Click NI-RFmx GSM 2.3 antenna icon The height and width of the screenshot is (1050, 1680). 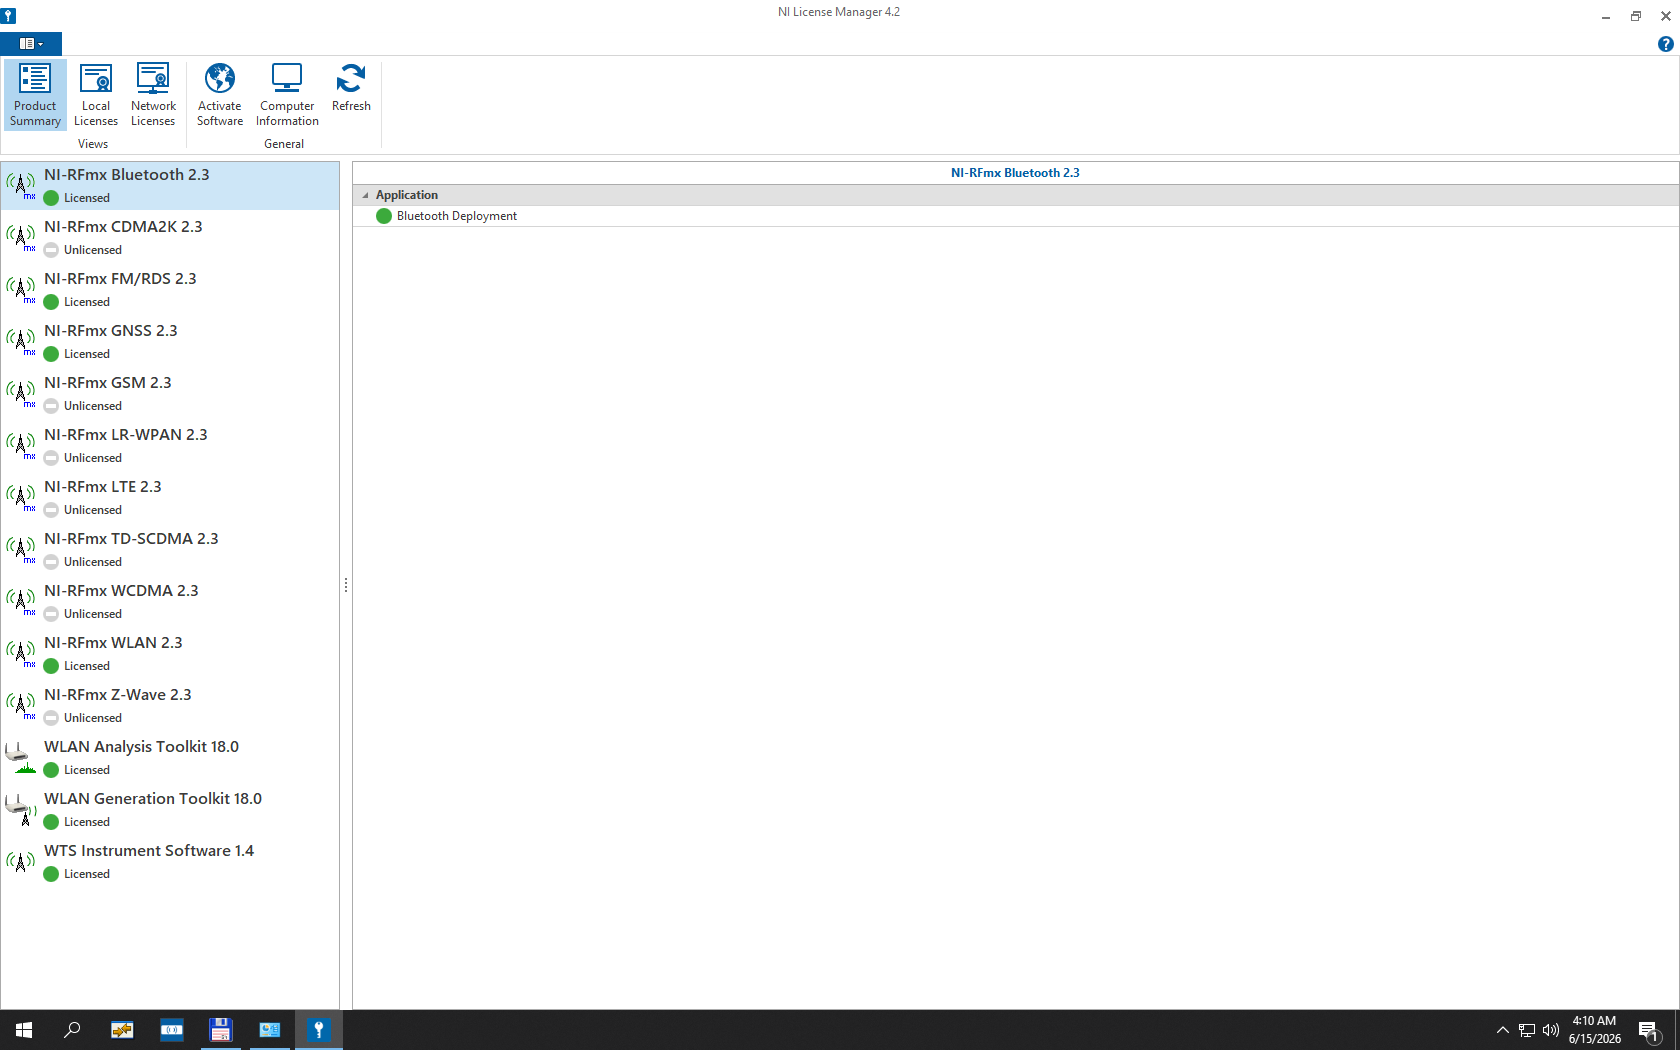[x=21, y=393]
